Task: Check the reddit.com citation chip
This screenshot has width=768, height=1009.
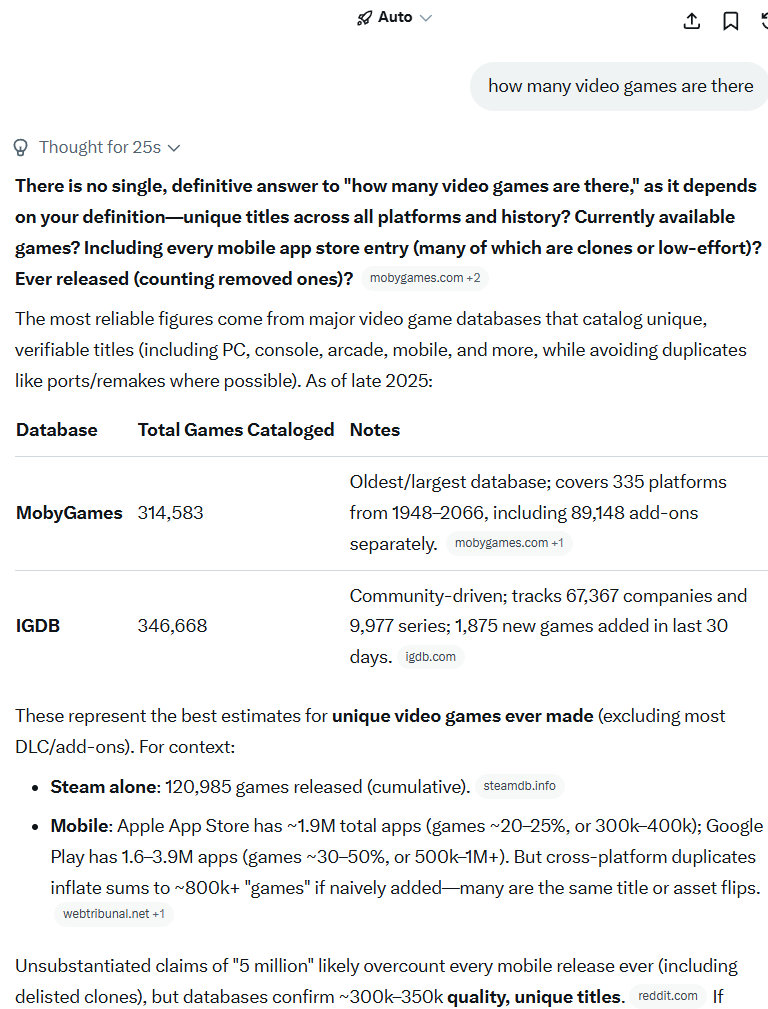Action: (x=668, y=996)
